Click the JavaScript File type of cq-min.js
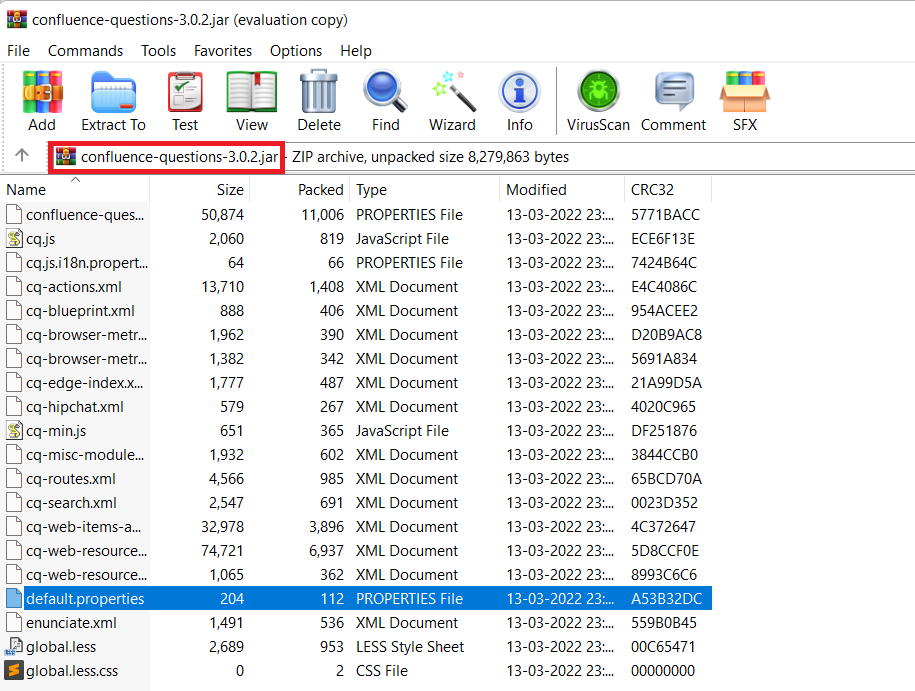The image size is (915, 691). [x=402, y=431]
